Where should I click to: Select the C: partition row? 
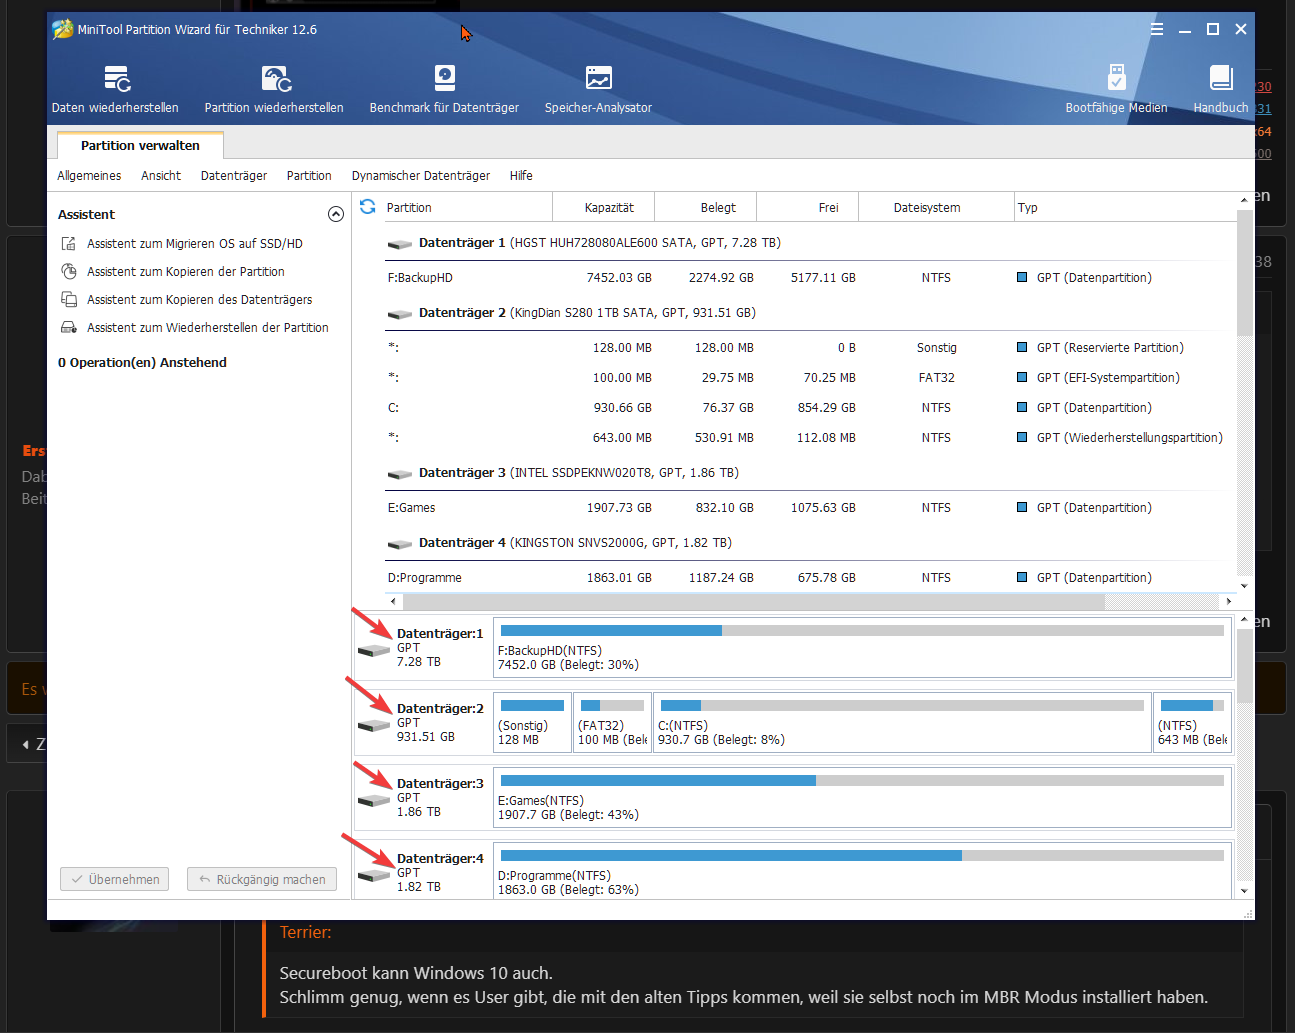[810, 407]
